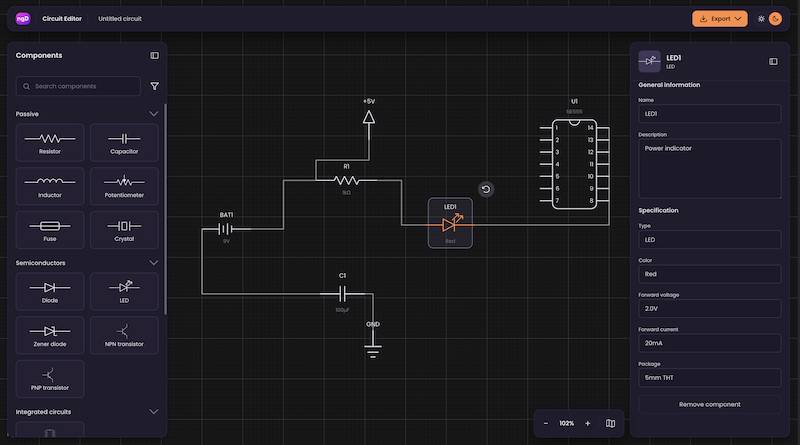Click the ngD app logo
The width and height of the screenshot is (800, 445).
point(23,19)
